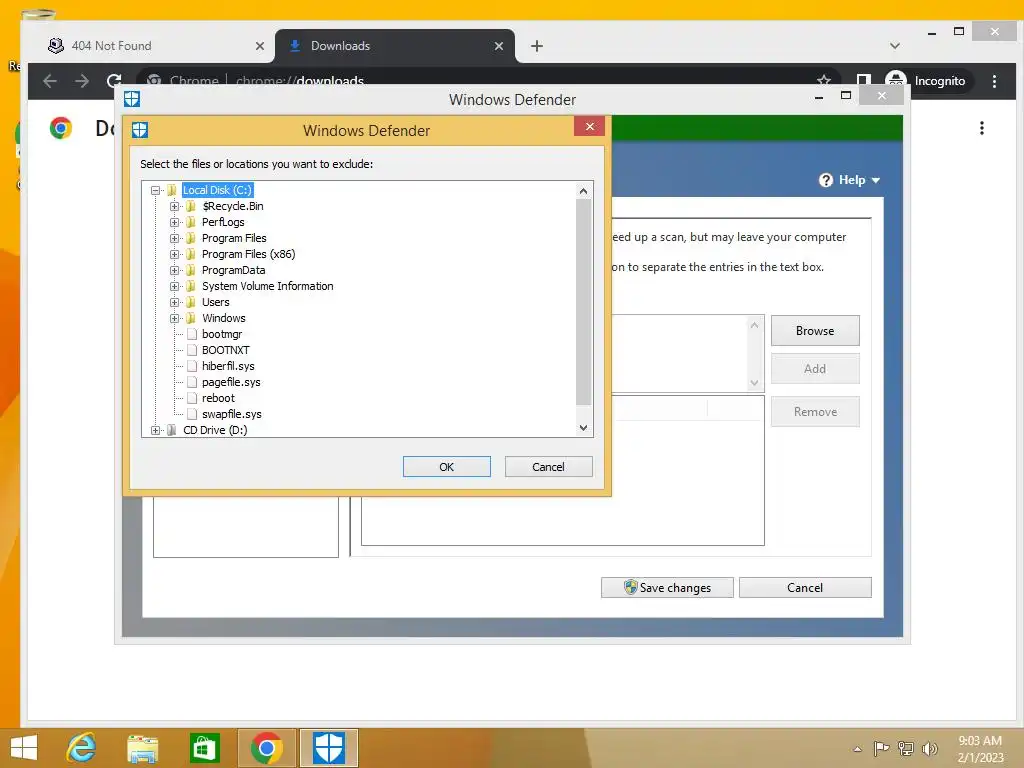Expand the Users folder node
The image size is (1024, 768).
click(x=174, y=302)
